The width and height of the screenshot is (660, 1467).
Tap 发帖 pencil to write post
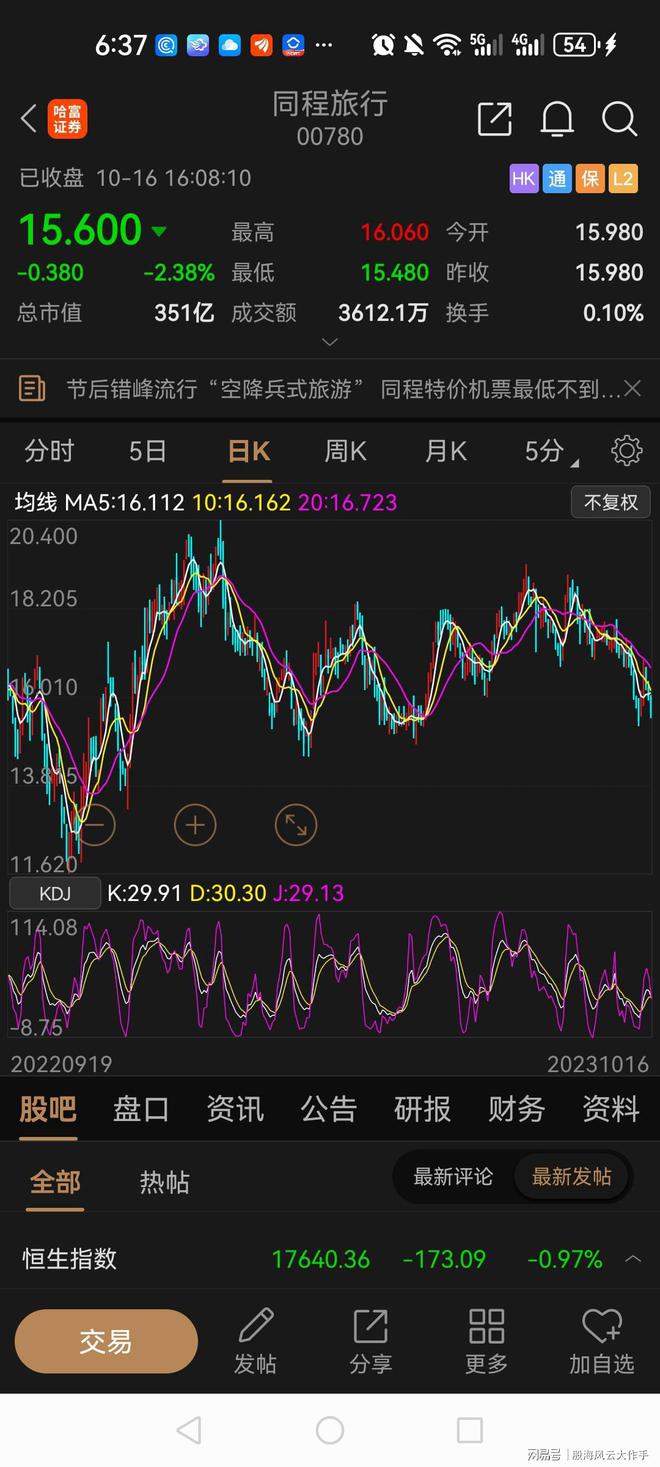255,1342
